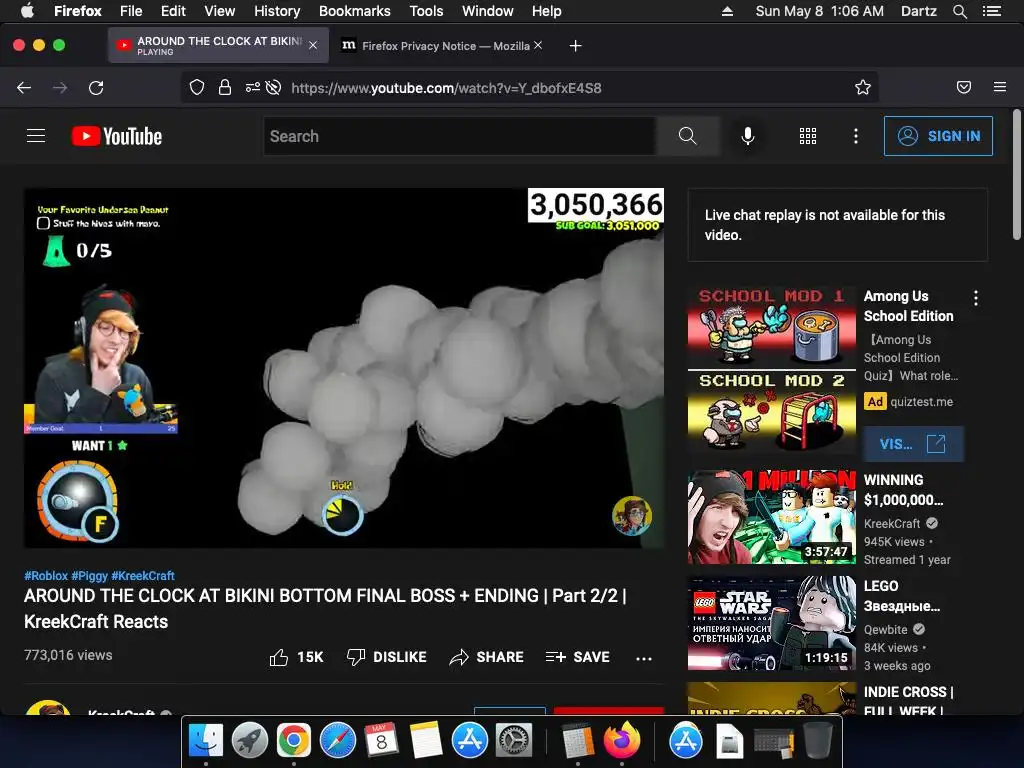The image size is (1024, 768).
Task: Click the autoplay blocked icon in address bar
Action: [274, 88]
